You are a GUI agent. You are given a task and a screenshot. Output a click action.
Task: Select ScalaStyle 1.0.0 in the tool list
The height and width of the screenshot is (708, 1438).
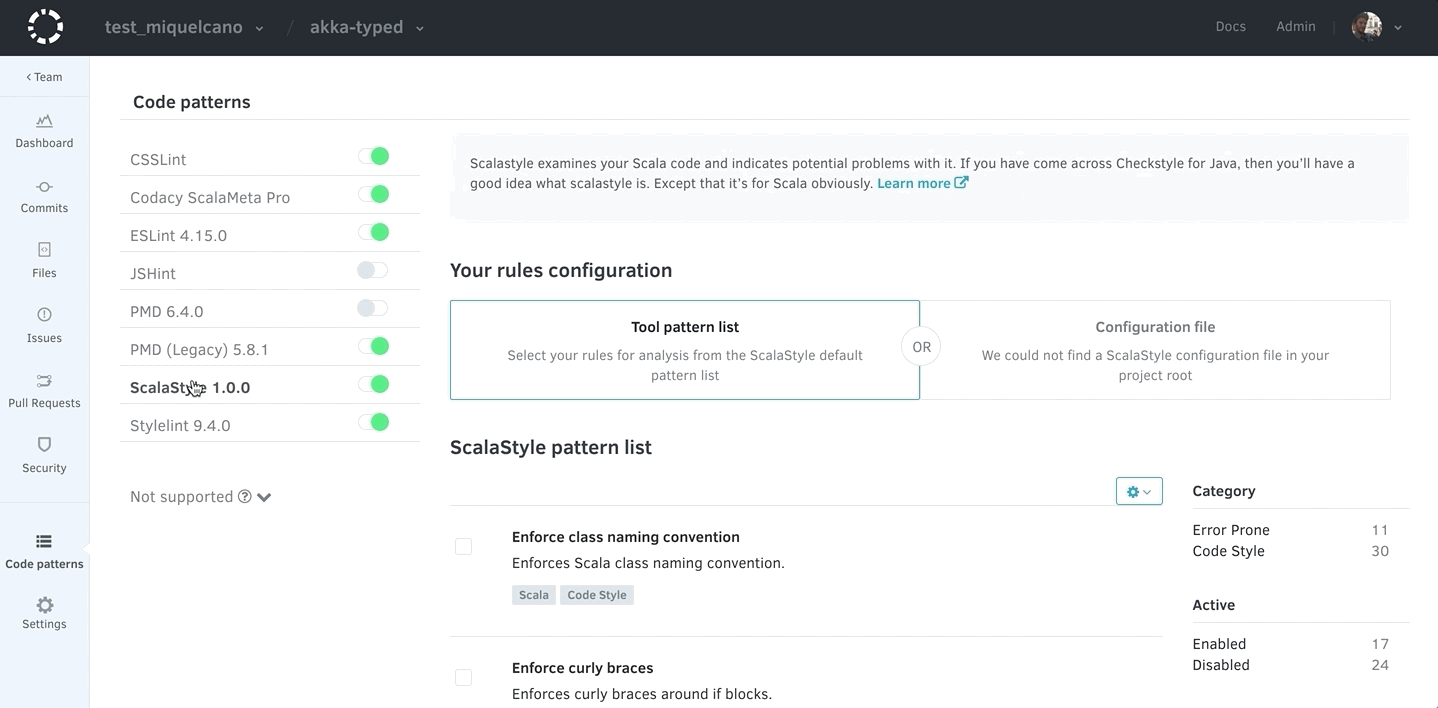190,388
